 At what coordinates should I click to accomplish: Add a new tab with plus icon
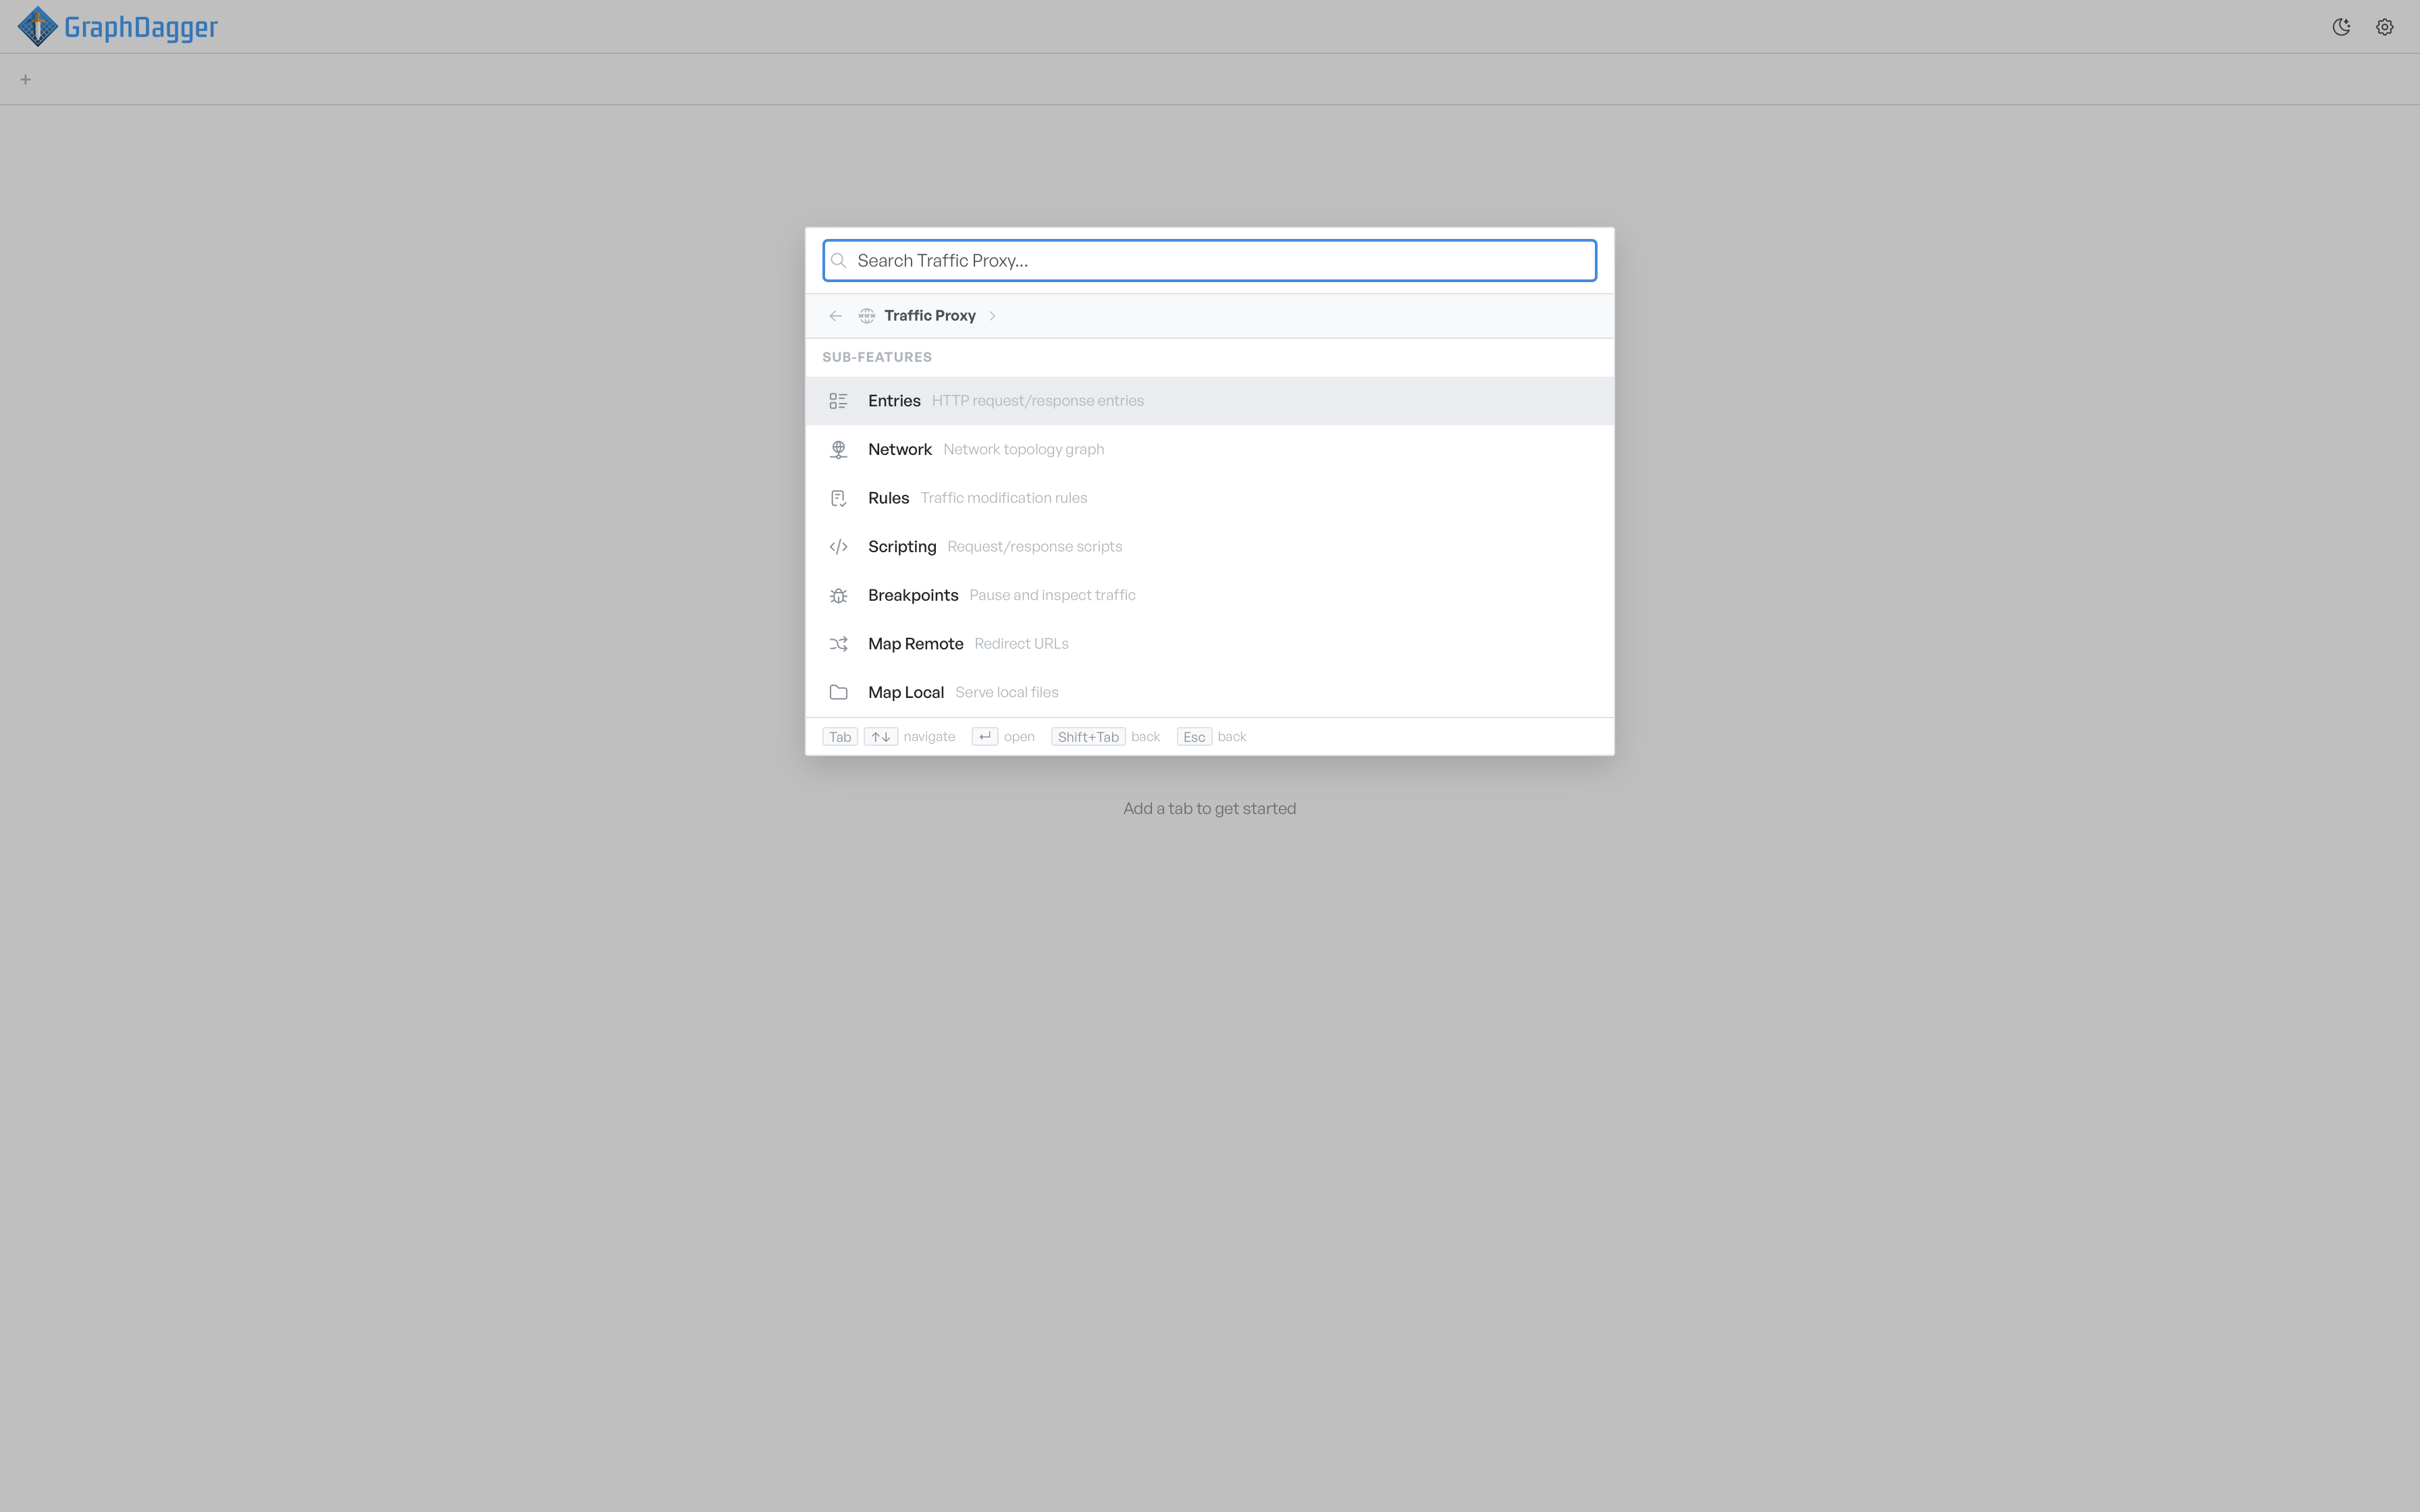click(x=26, y=79)
